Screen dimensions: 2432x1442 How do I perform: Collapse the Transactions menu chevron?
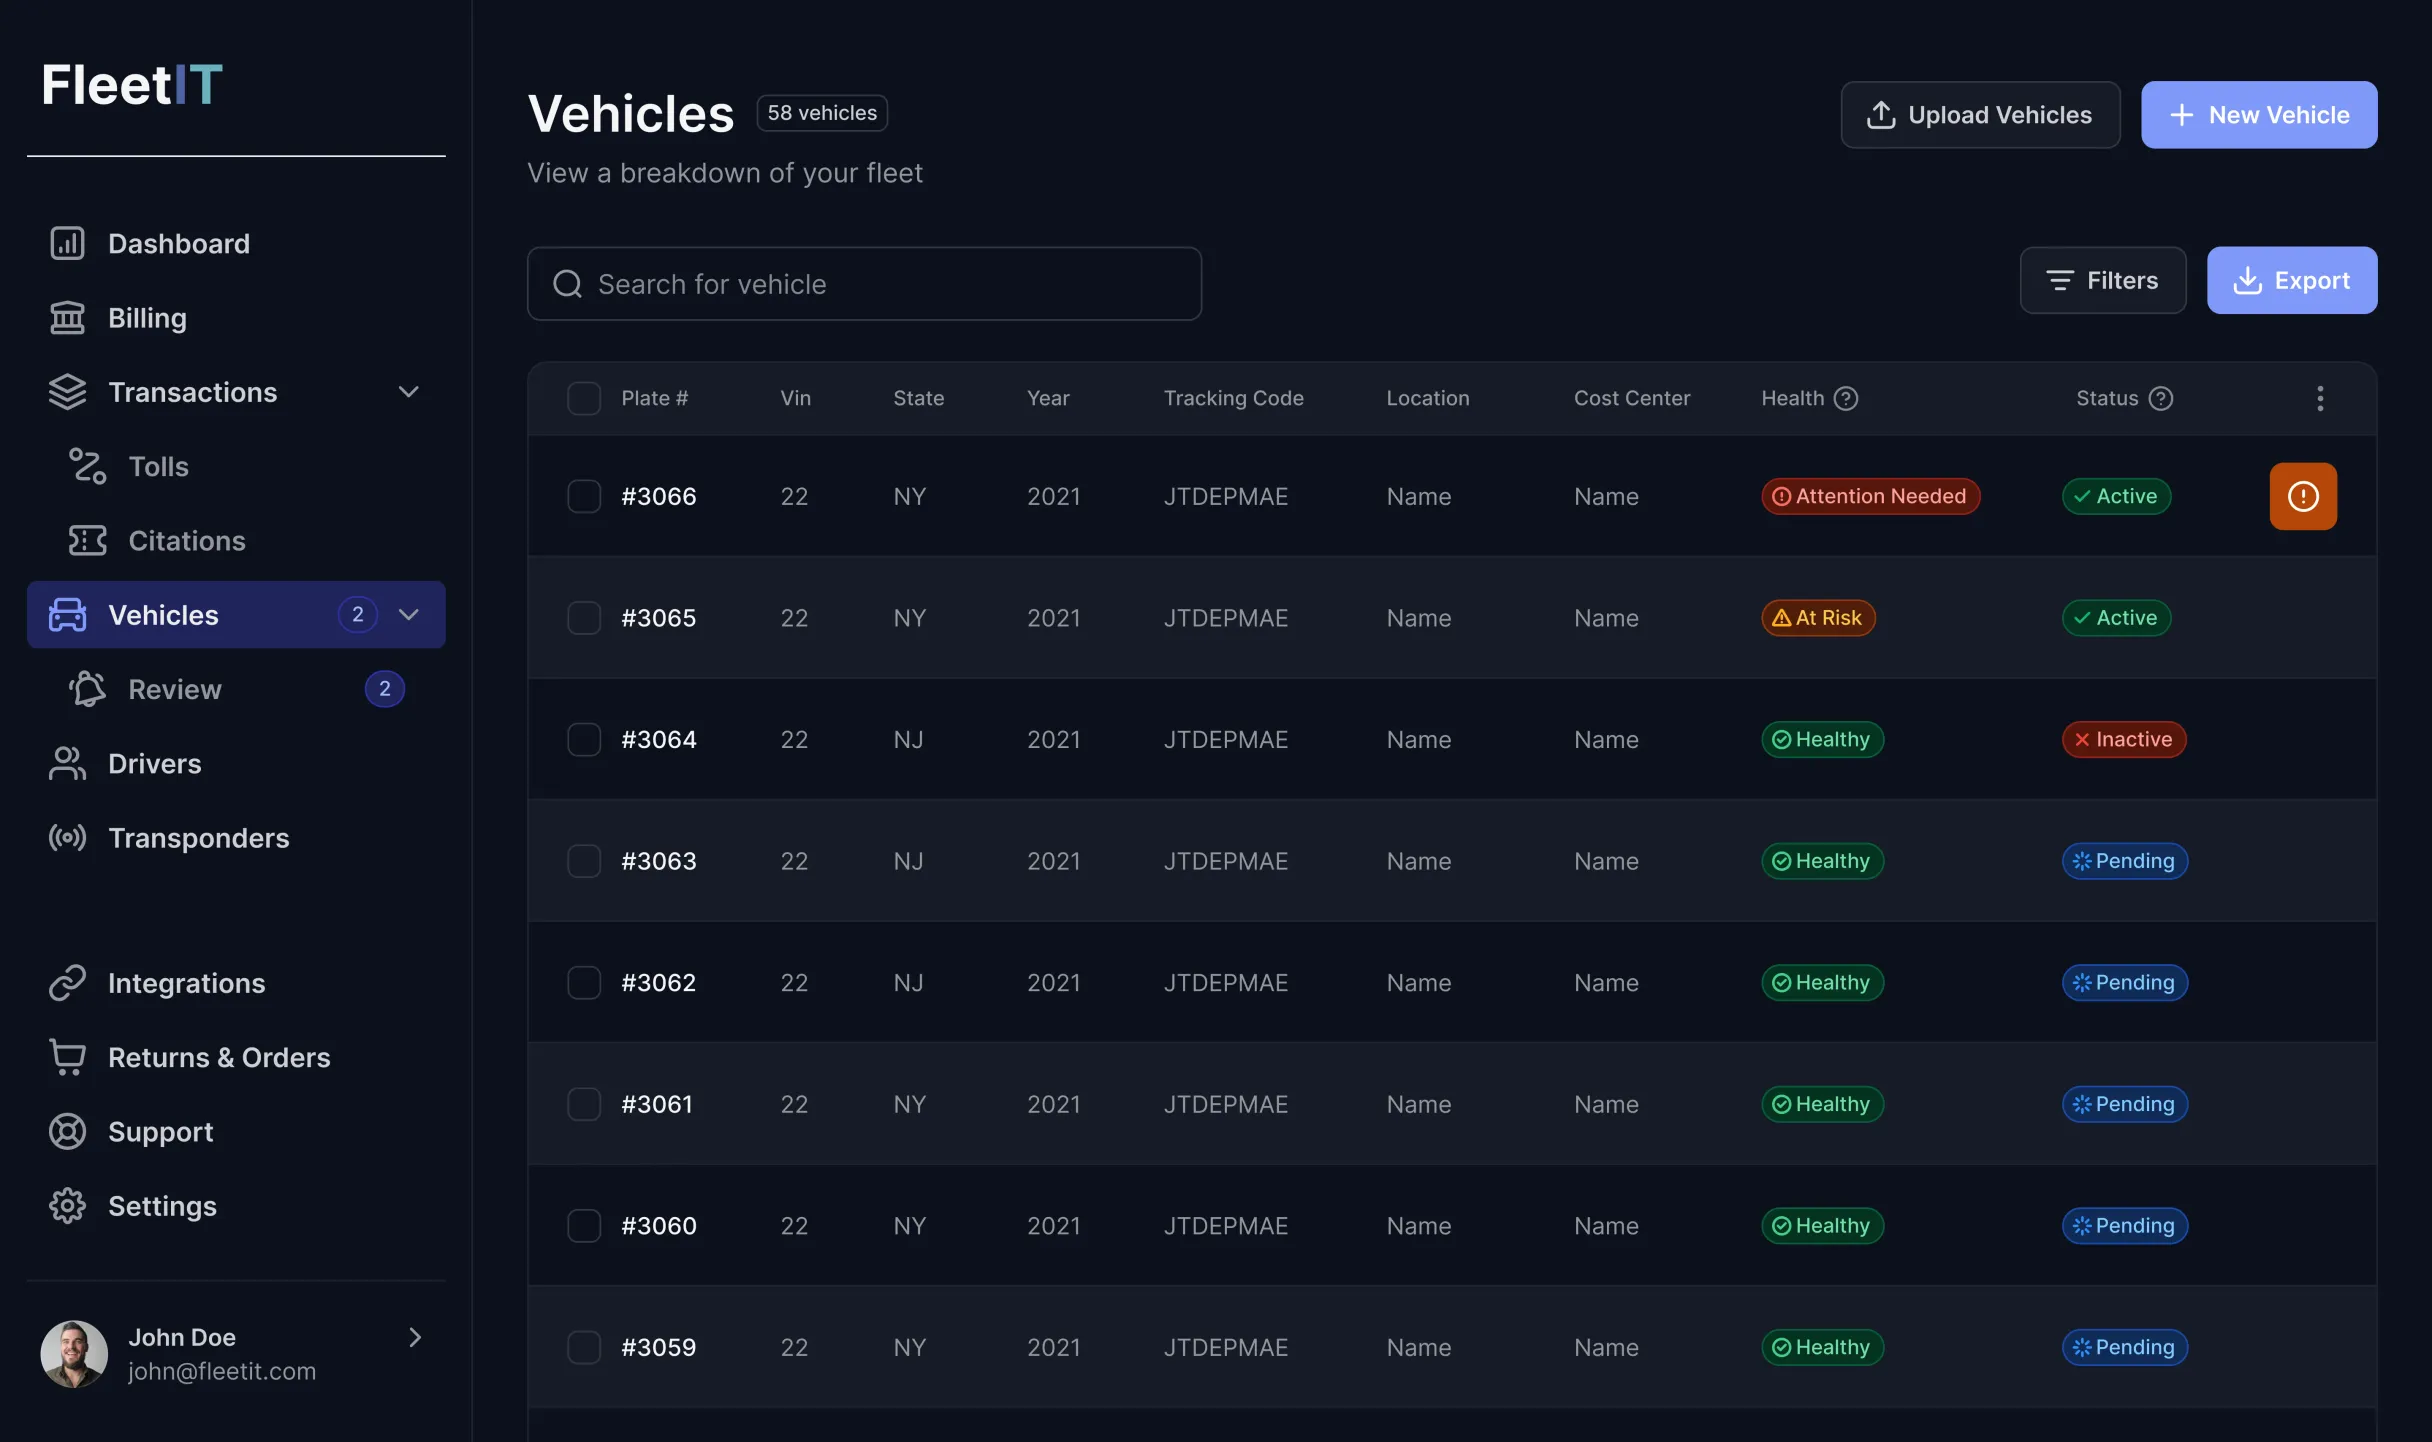click(x=408, y=392)
